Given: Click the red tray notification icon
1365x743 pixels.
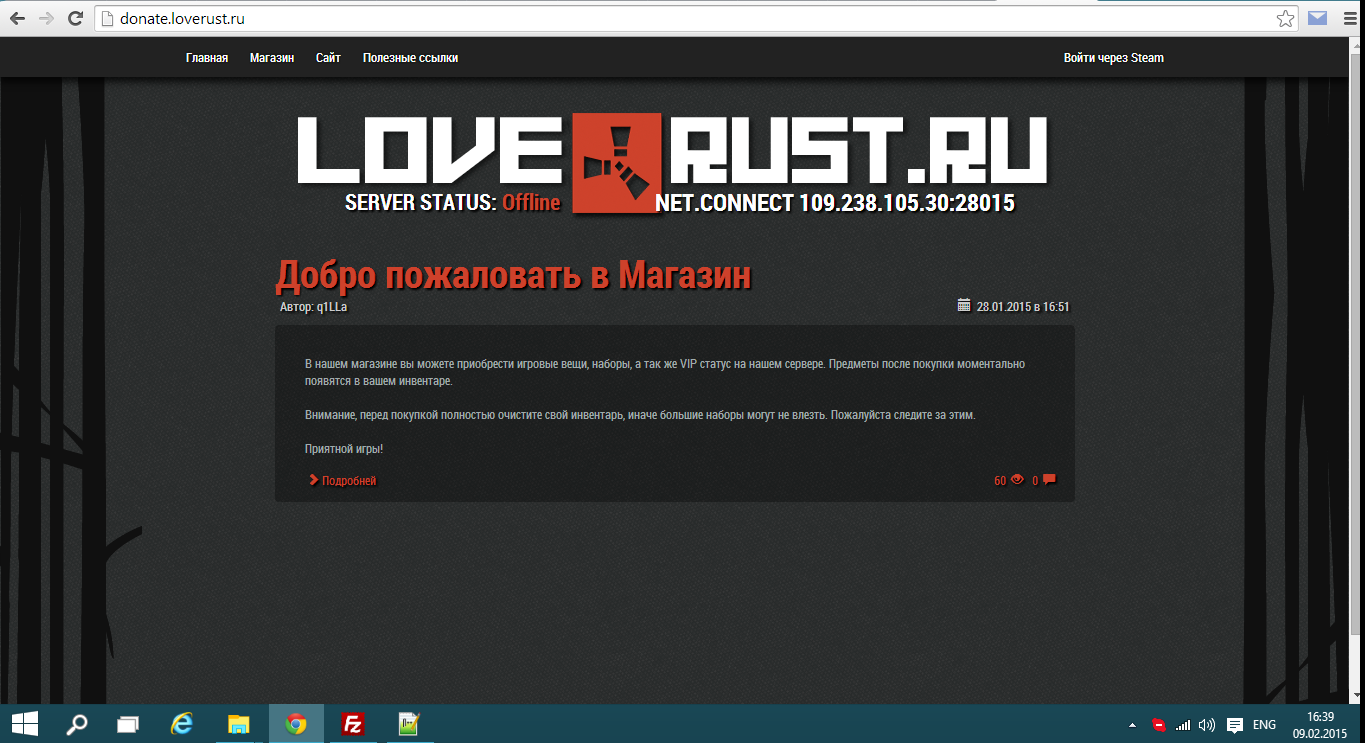Looking at the screenshot, I should click(x=1159, y=724).
